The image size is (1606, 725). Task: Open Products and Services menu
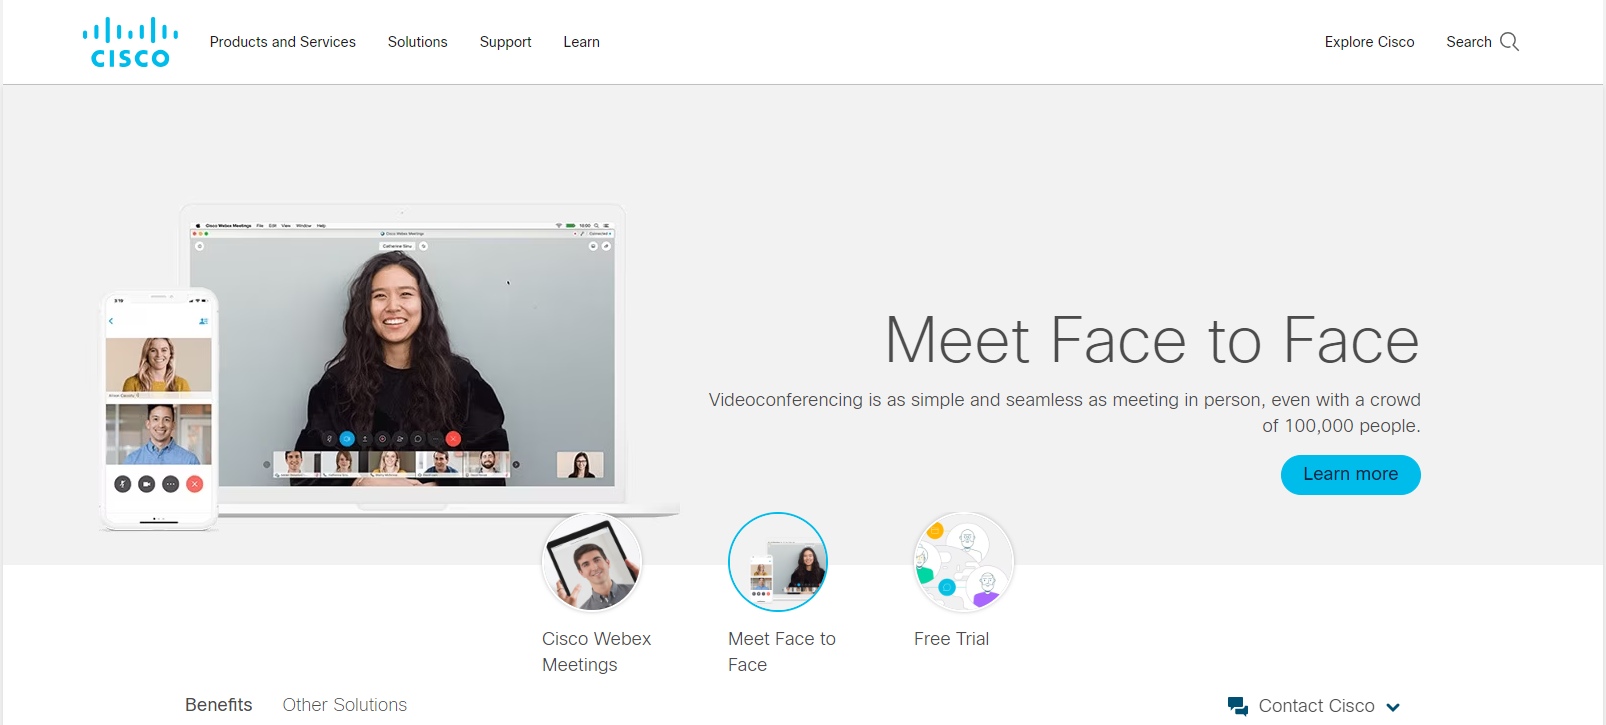pyautogui.click(x=283, y=42)
